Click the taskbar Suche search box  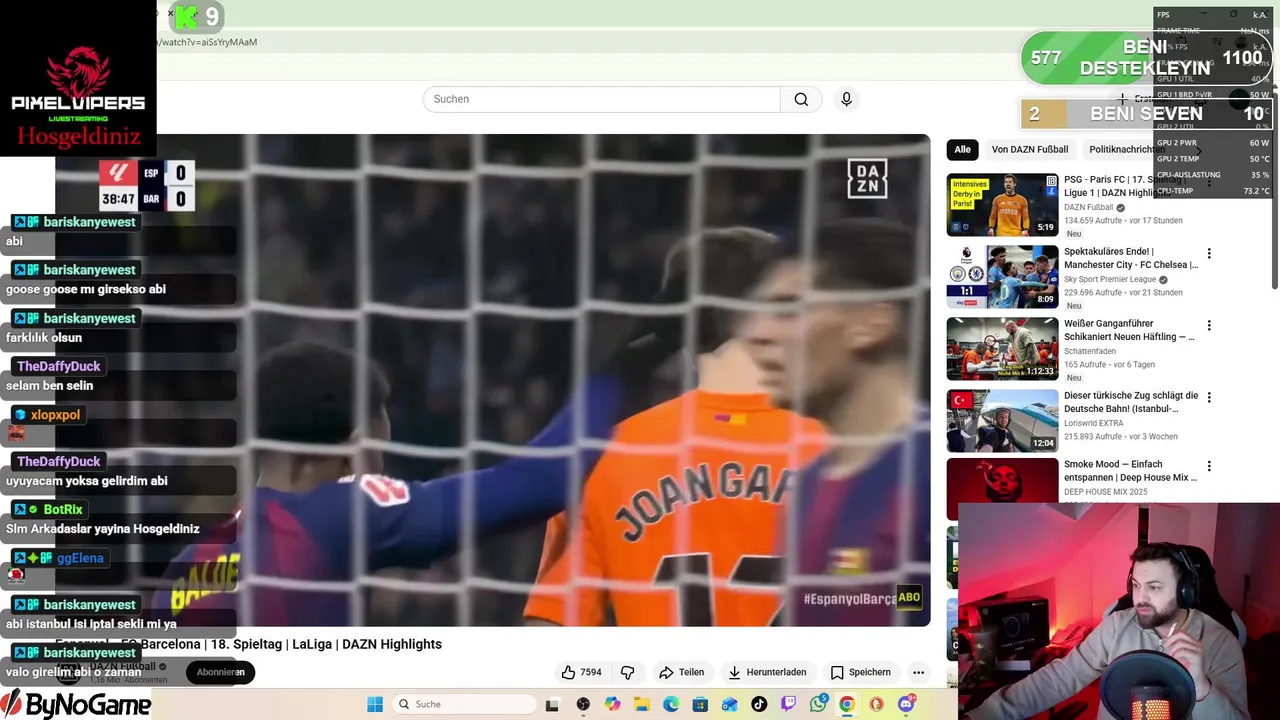tap(464, 704)
